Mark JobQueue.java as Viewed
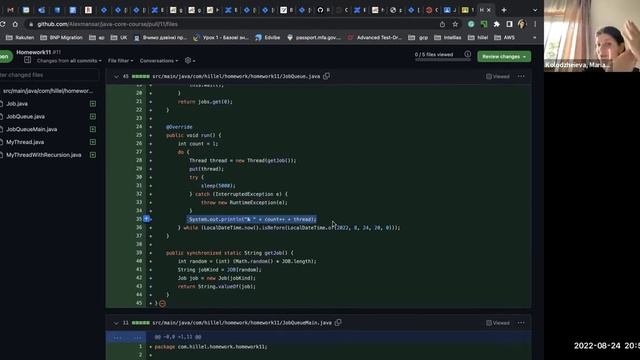Viewport: 640px width, 360px height. coord(498,76)
